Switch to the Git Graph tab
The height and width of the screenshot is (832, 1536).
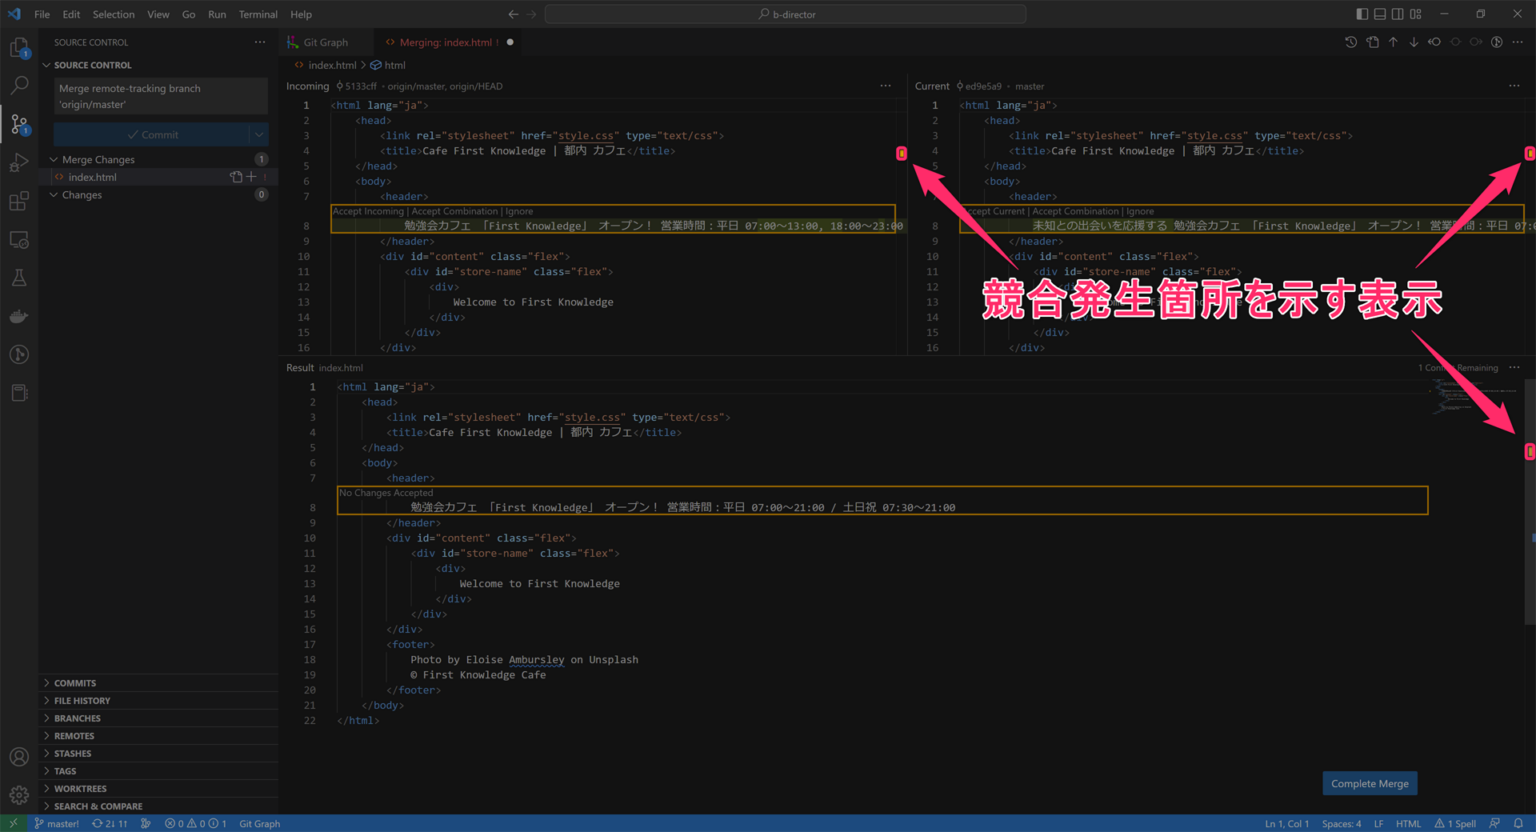[x=326, y=42]
